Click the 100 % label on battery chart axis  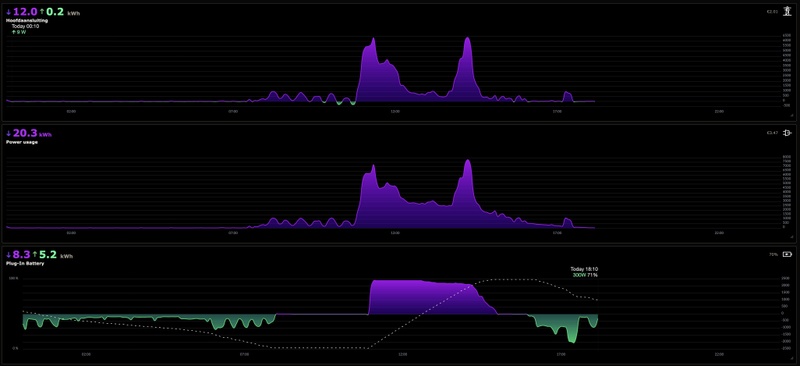click(x=12, y=279)
